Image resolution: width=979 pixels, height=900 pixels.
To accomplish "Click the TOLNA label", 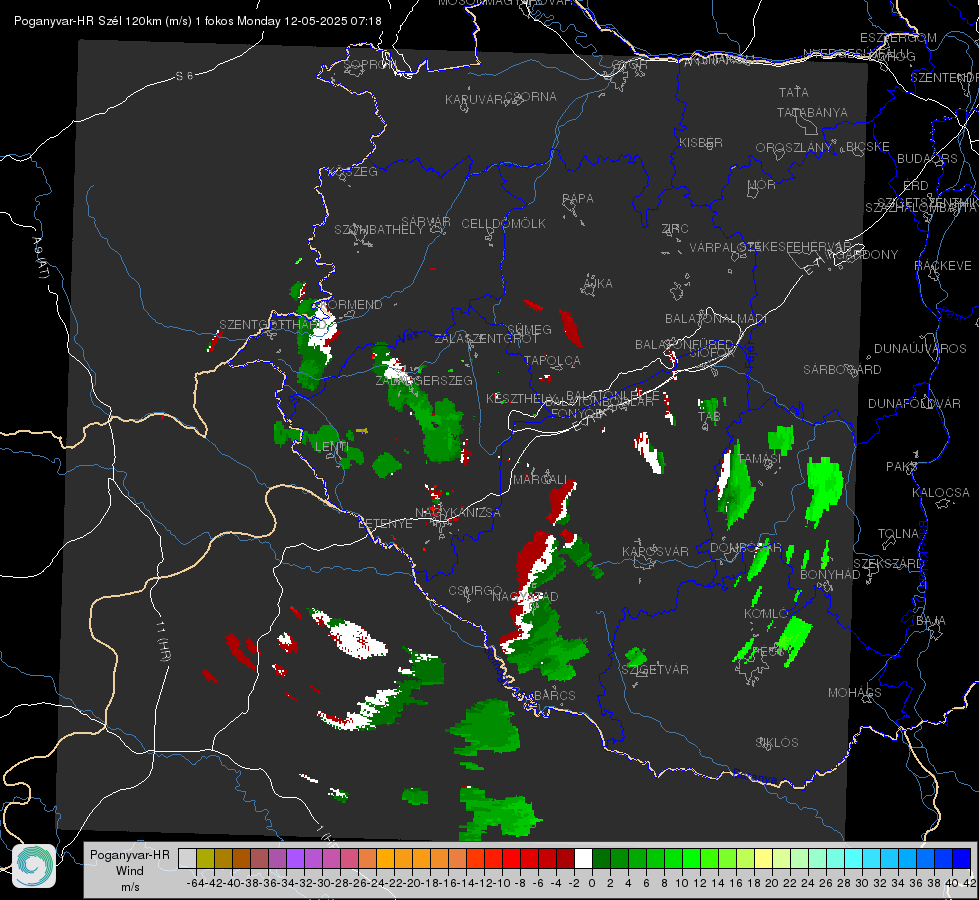I will click(x=898, y=534).
